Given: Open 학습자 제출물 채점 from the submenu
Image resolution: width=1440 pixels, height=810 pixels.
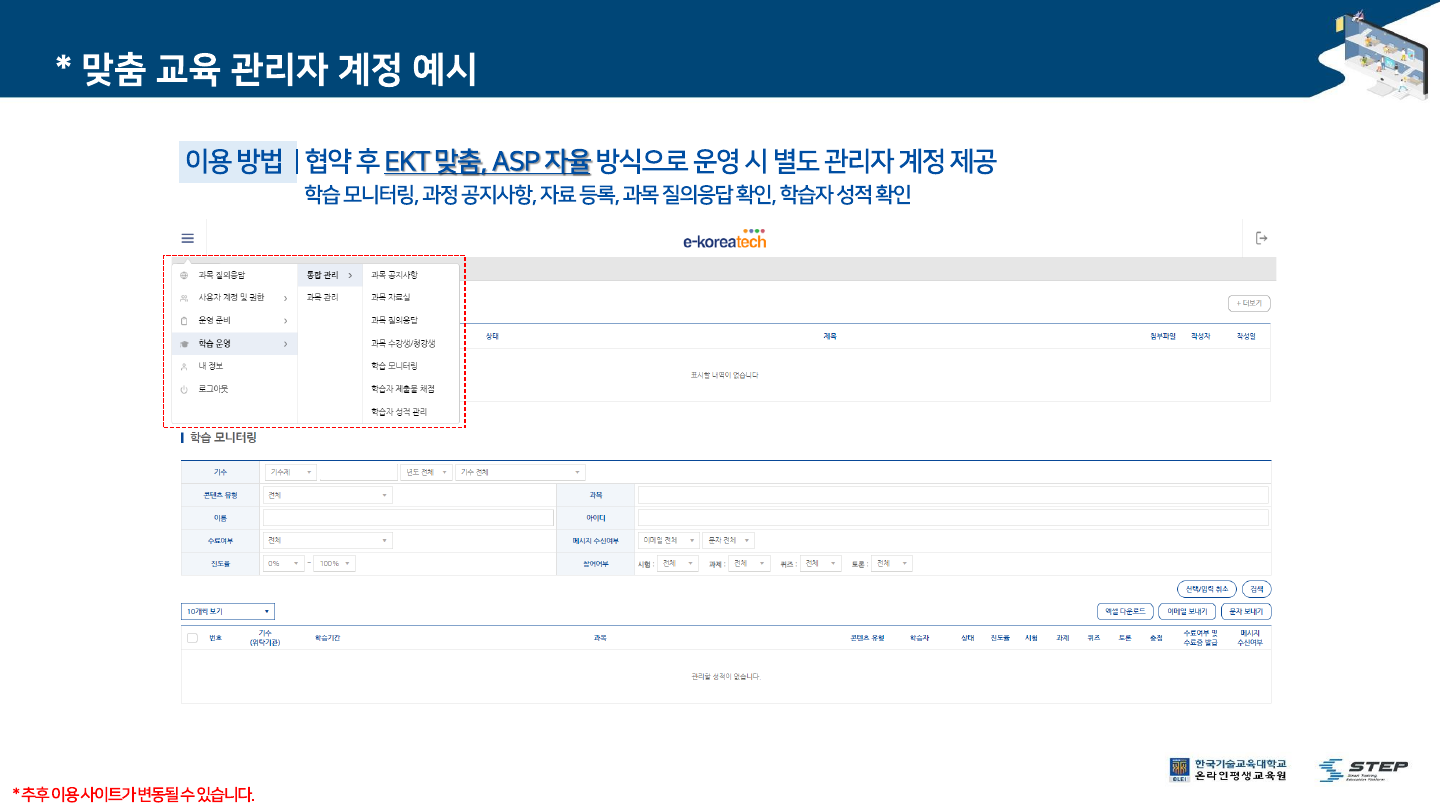Looking at the screenshot, I should pos(403,389).
